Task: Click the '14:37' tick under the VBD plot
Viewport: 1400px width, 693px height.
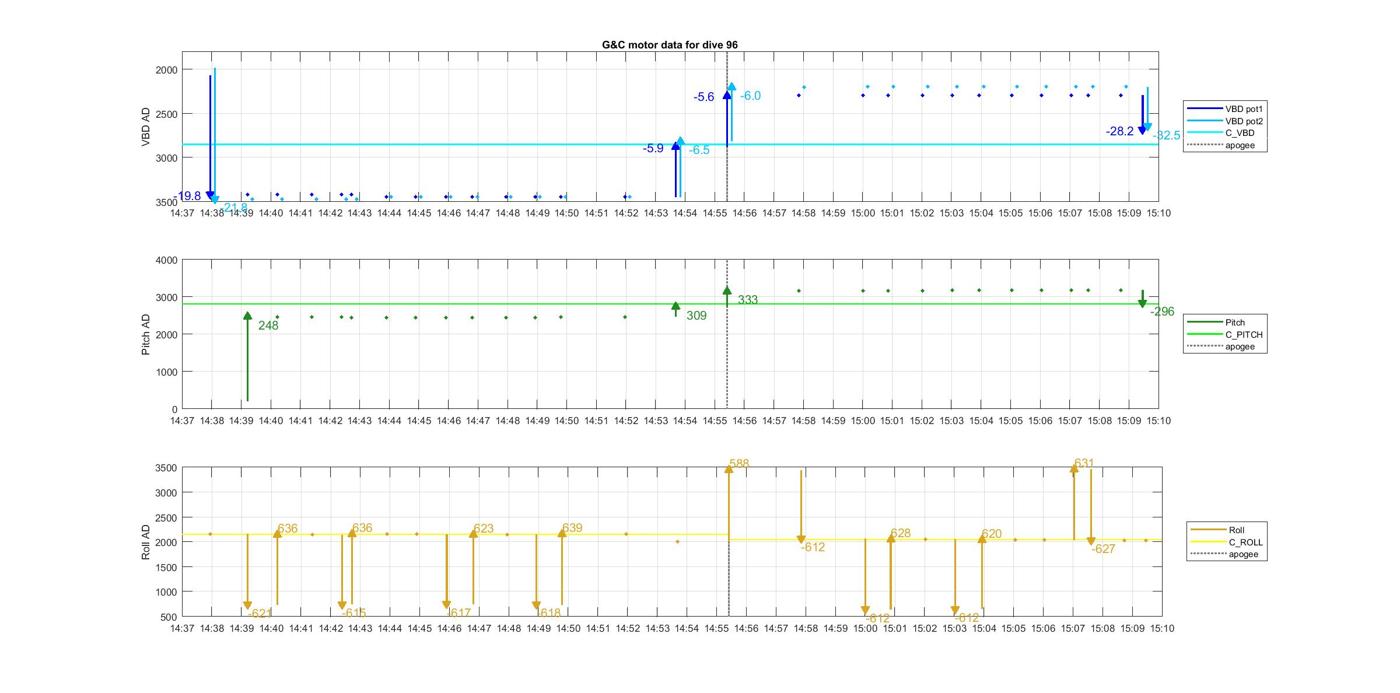Action: (x=182, y=213)
